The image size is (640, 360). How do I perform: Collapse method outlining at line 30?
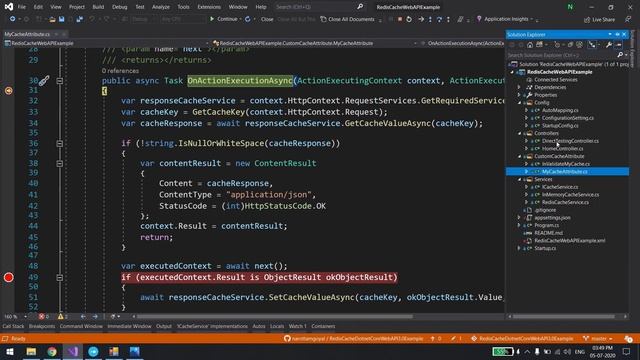point(60,81)
